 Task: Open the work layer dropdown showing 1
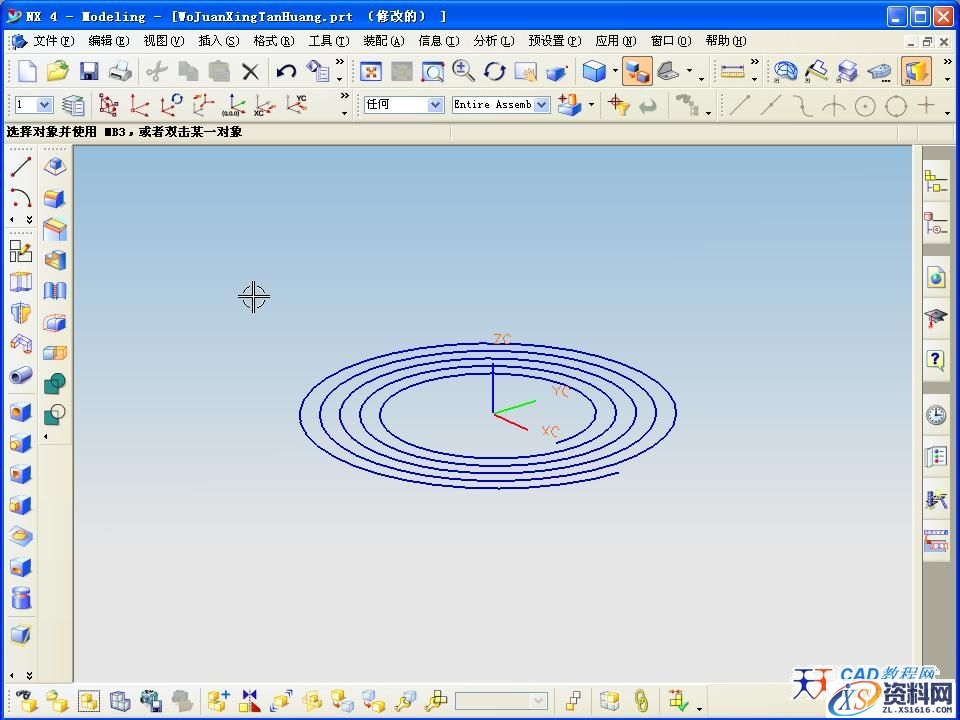click(x=32, y=105)
